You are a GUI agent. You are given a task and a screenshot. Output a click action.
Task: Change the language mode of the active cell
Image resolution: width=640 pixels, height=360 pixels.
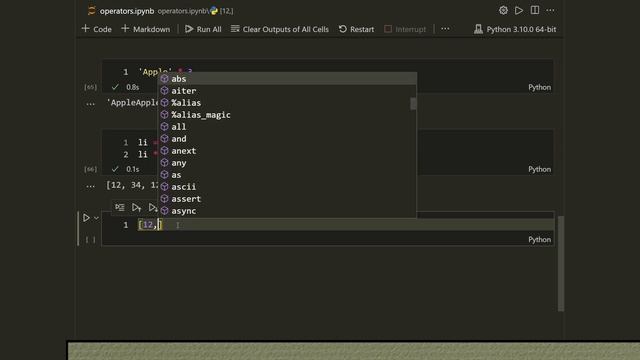click(x=539, y=240)
